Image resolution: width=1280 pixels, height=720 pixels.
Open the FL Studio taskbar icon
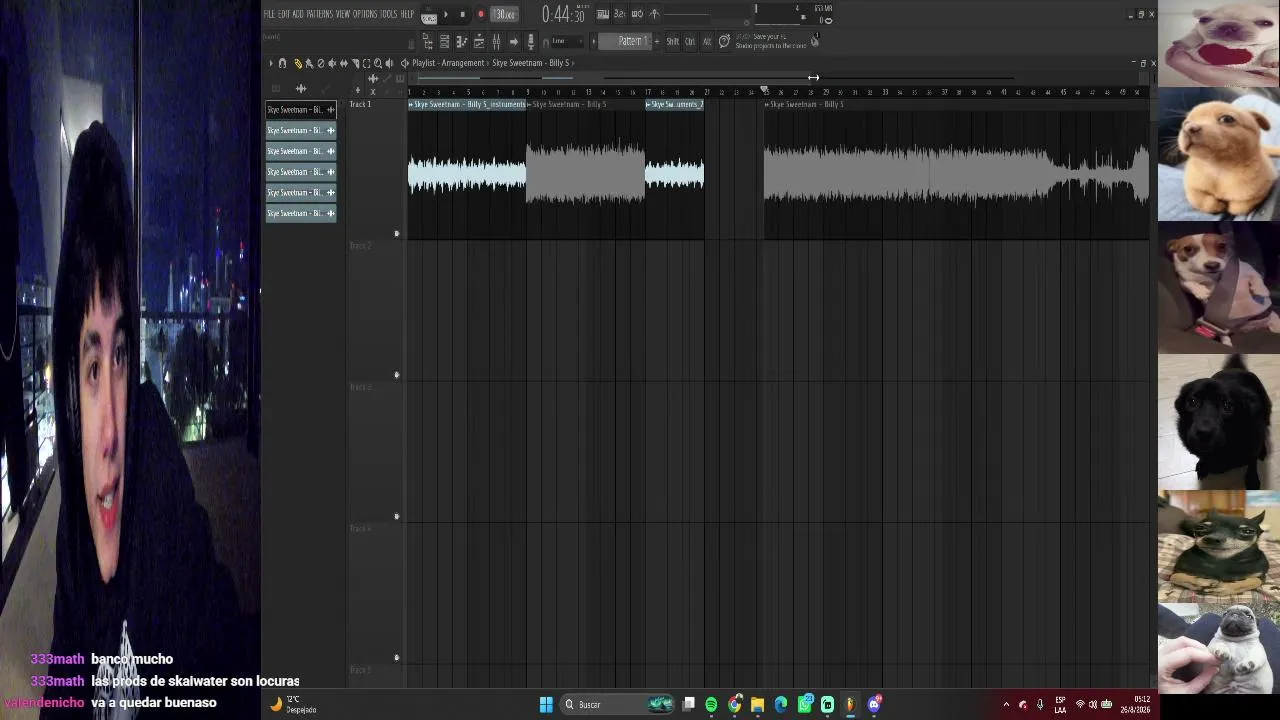(x=851, y=705)
